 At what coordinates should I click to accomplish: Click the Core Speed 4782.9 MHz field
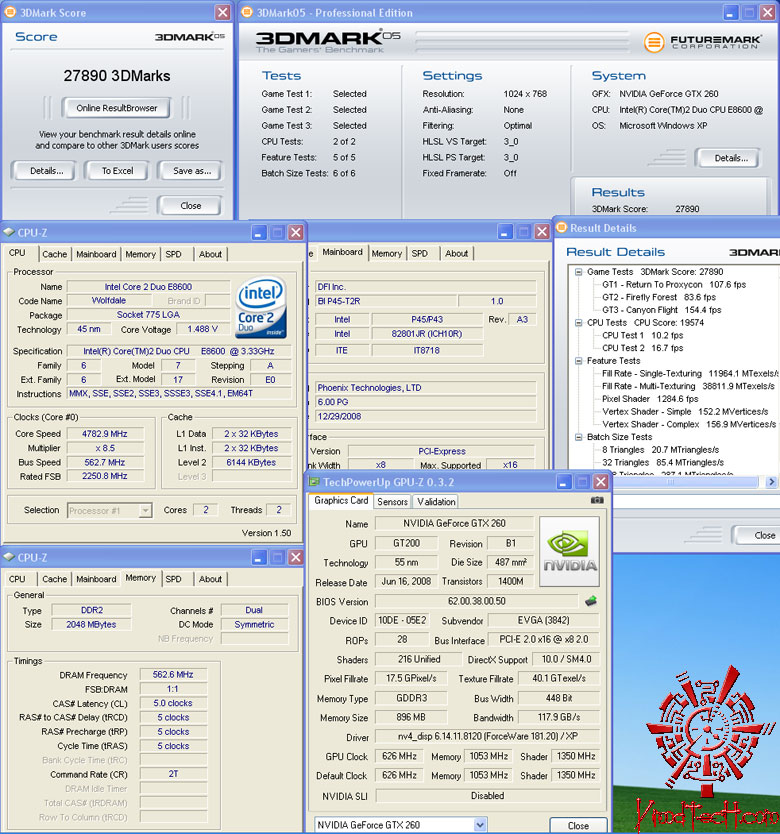(x=105, y=433)
